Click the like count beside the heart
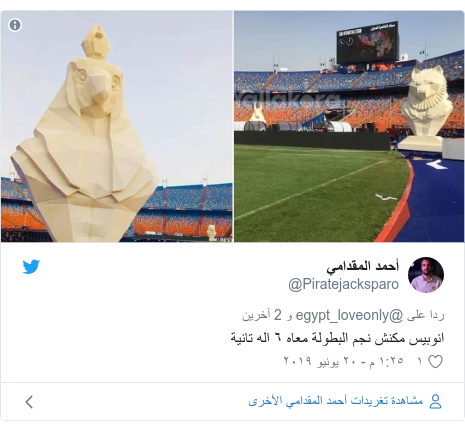The height and width of the screenshot is (431, 465). click(421, 361)
